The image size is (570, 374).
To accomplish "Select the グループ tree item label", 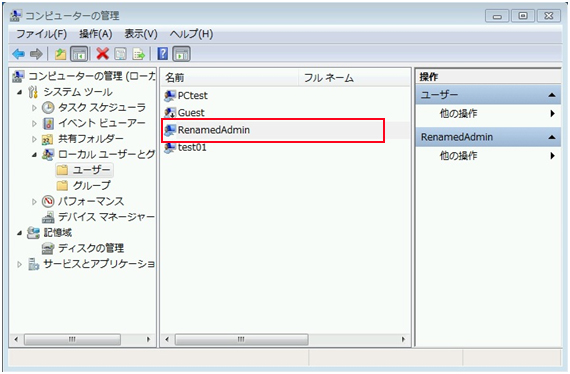I will coord(91,185).
